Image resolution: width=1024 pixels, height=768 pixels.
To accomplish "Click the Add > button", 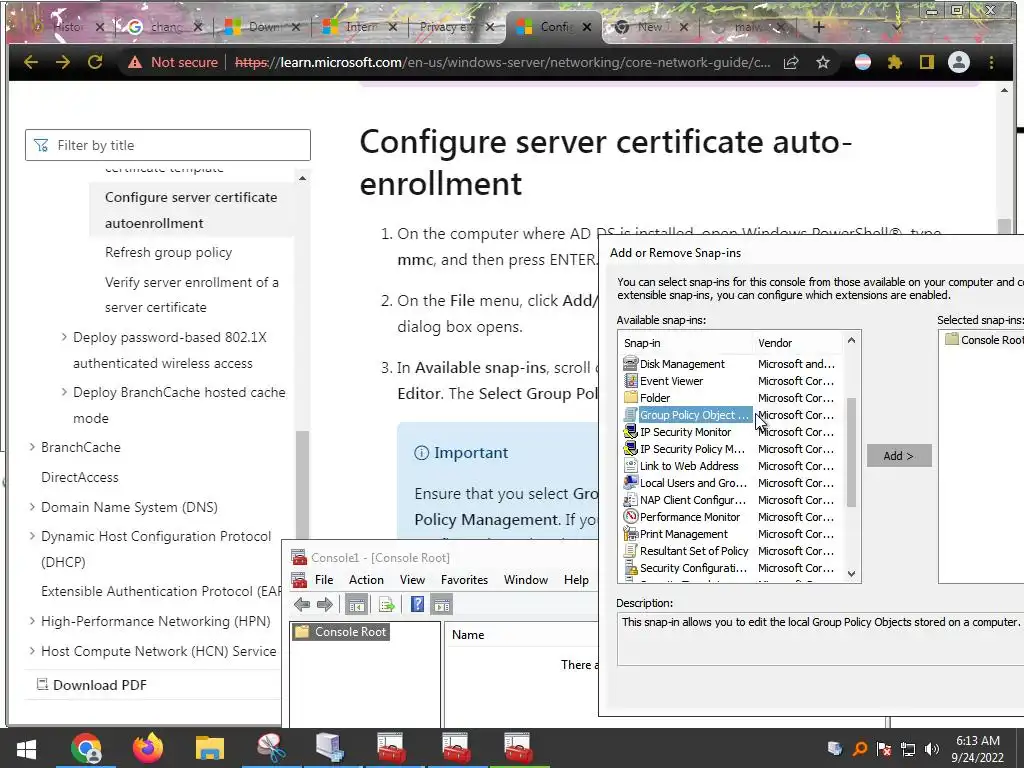I will (x=899, y=456).
